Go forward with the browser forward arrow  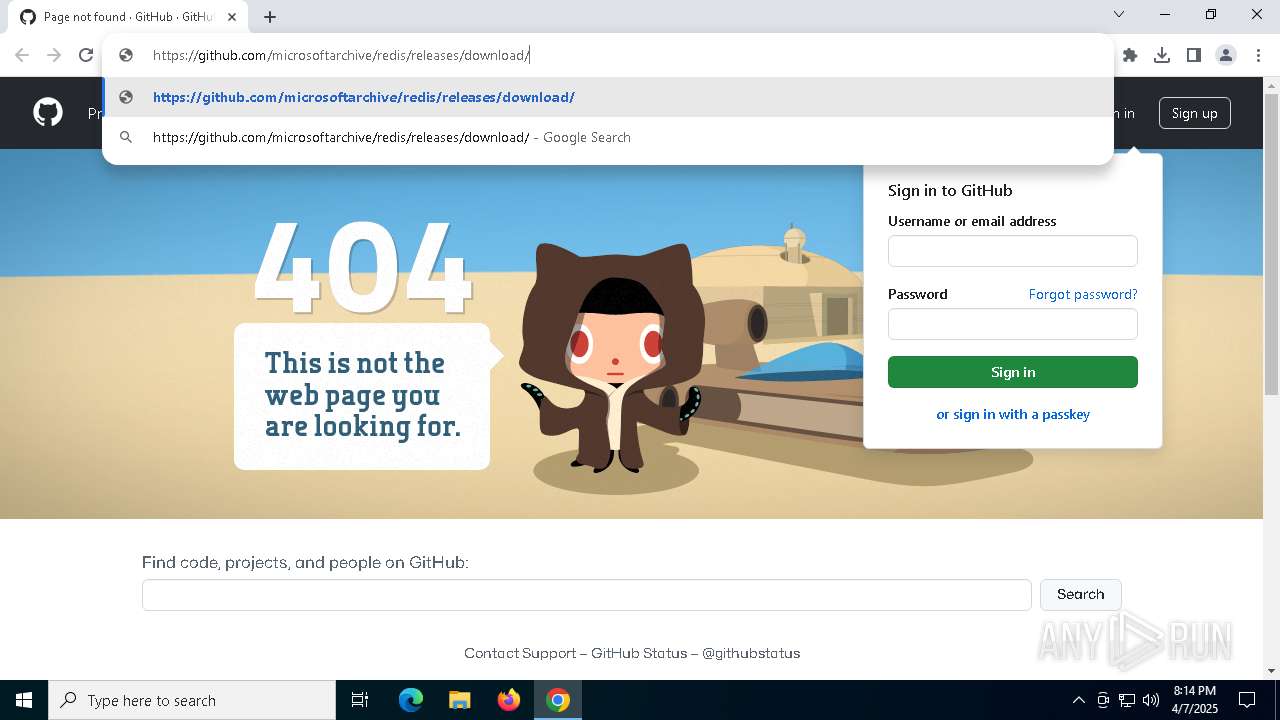[x=54, y=55]
